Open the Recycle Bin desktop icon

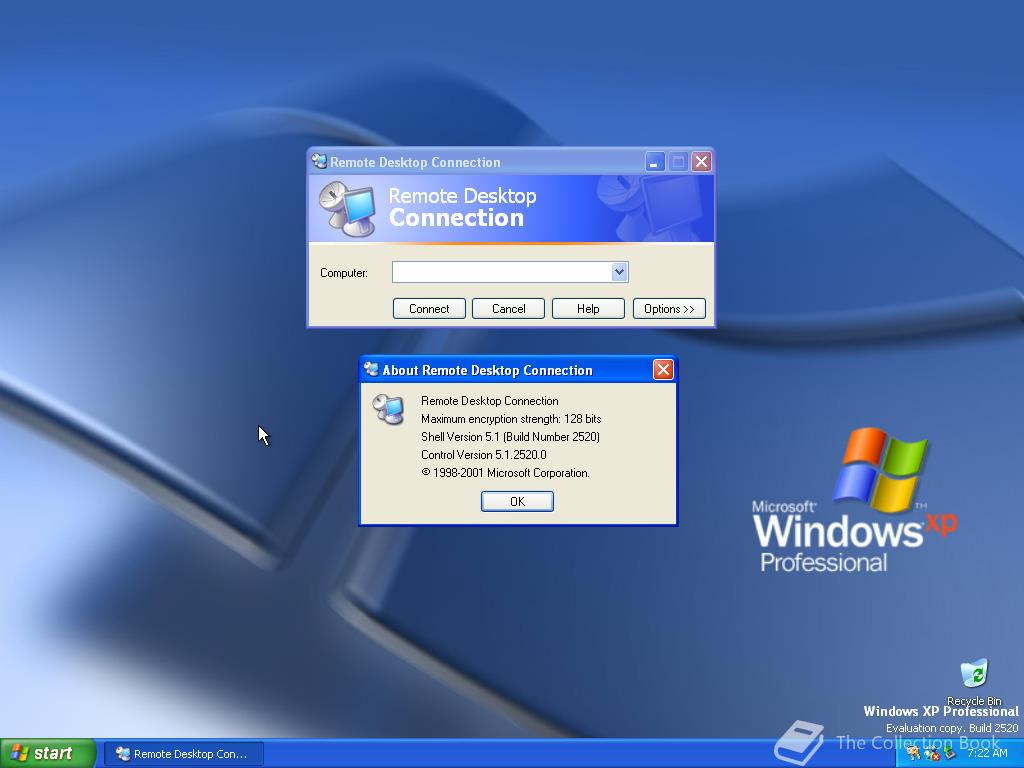point(974,682)
